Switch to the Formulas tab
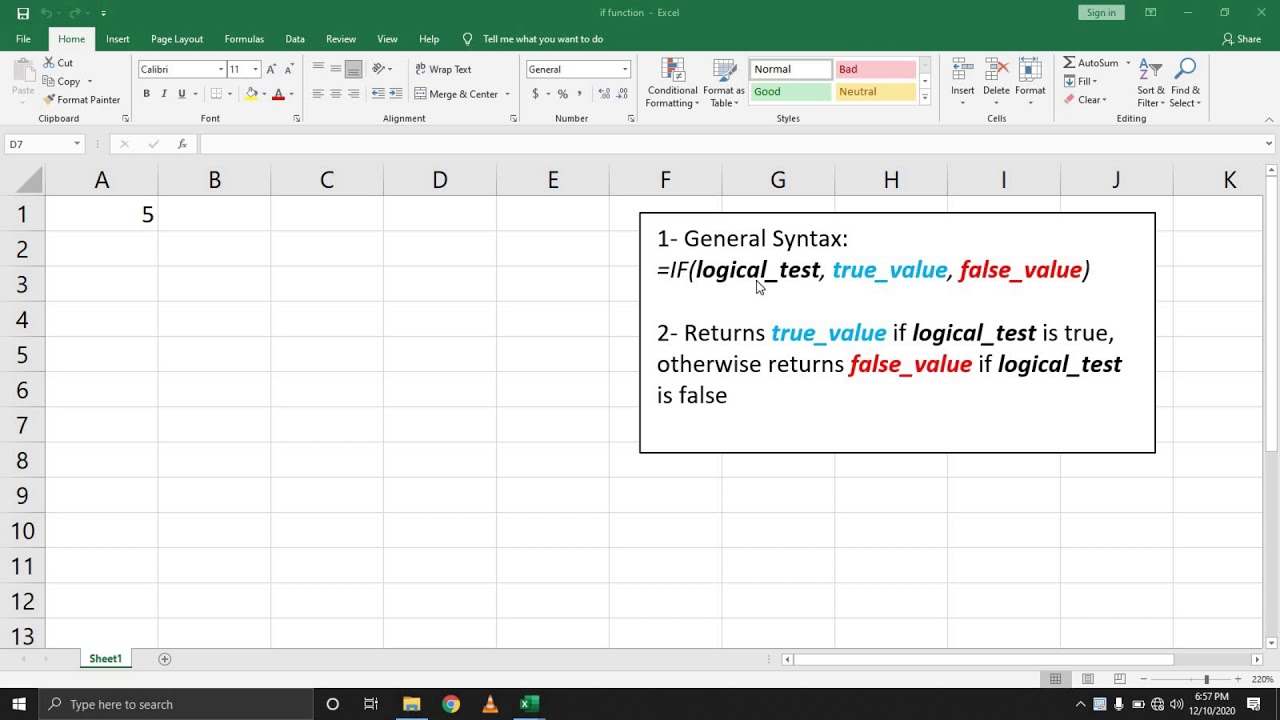 pyautogui.click(x=244, y=39)
